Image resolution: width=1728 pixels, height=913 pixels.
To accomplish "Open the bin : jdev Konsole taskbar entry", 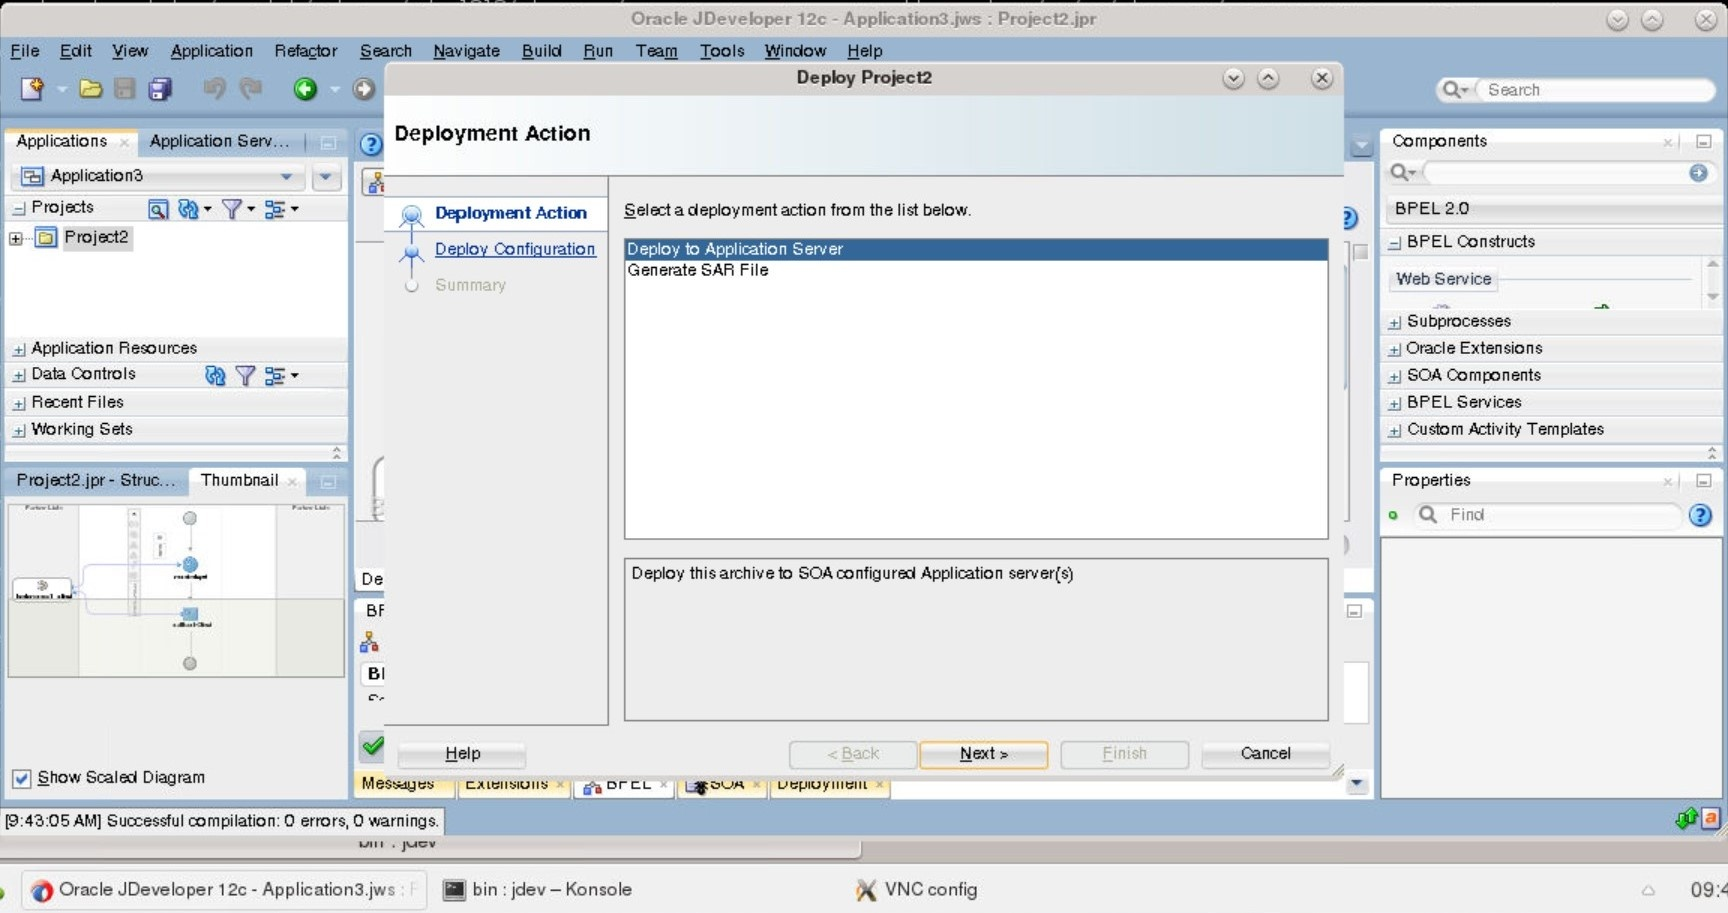I will pyautogui.click(x=538, y=889).
